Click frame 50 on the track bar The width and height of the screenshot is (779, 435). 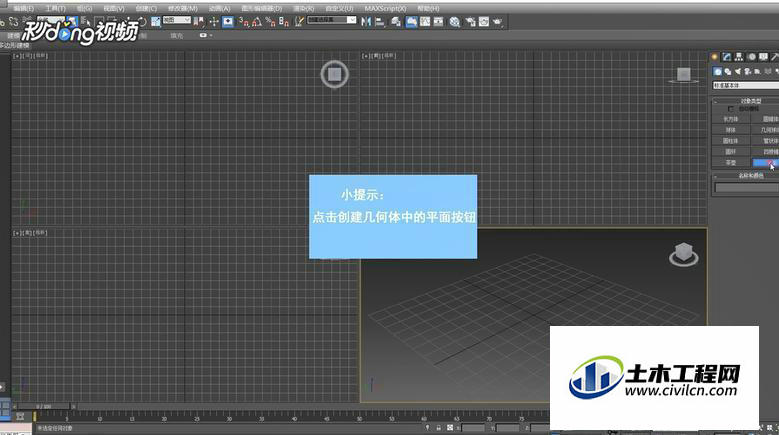click(359, 418)
